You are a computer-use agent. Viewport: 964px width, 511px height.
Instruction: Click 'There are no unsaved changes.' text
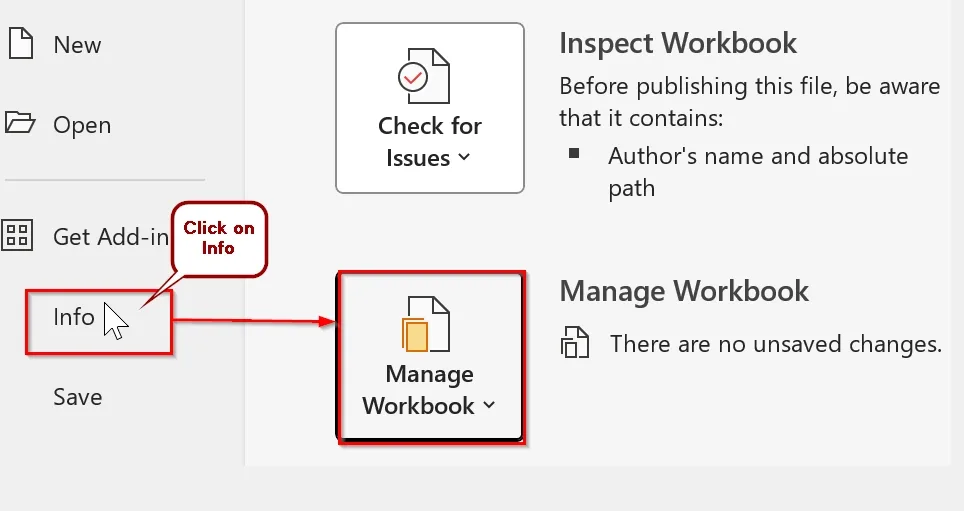click(x=776, y=344)
